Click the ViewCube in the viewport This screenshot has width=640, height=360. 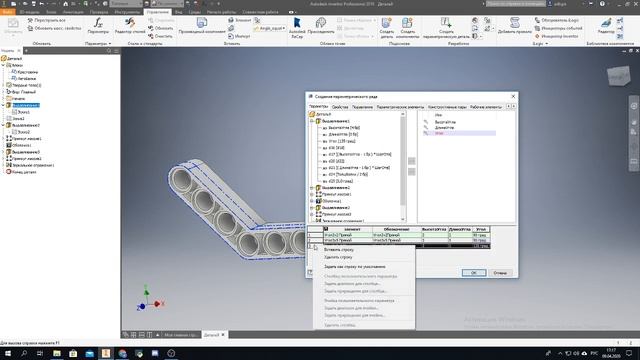[618, 76]
